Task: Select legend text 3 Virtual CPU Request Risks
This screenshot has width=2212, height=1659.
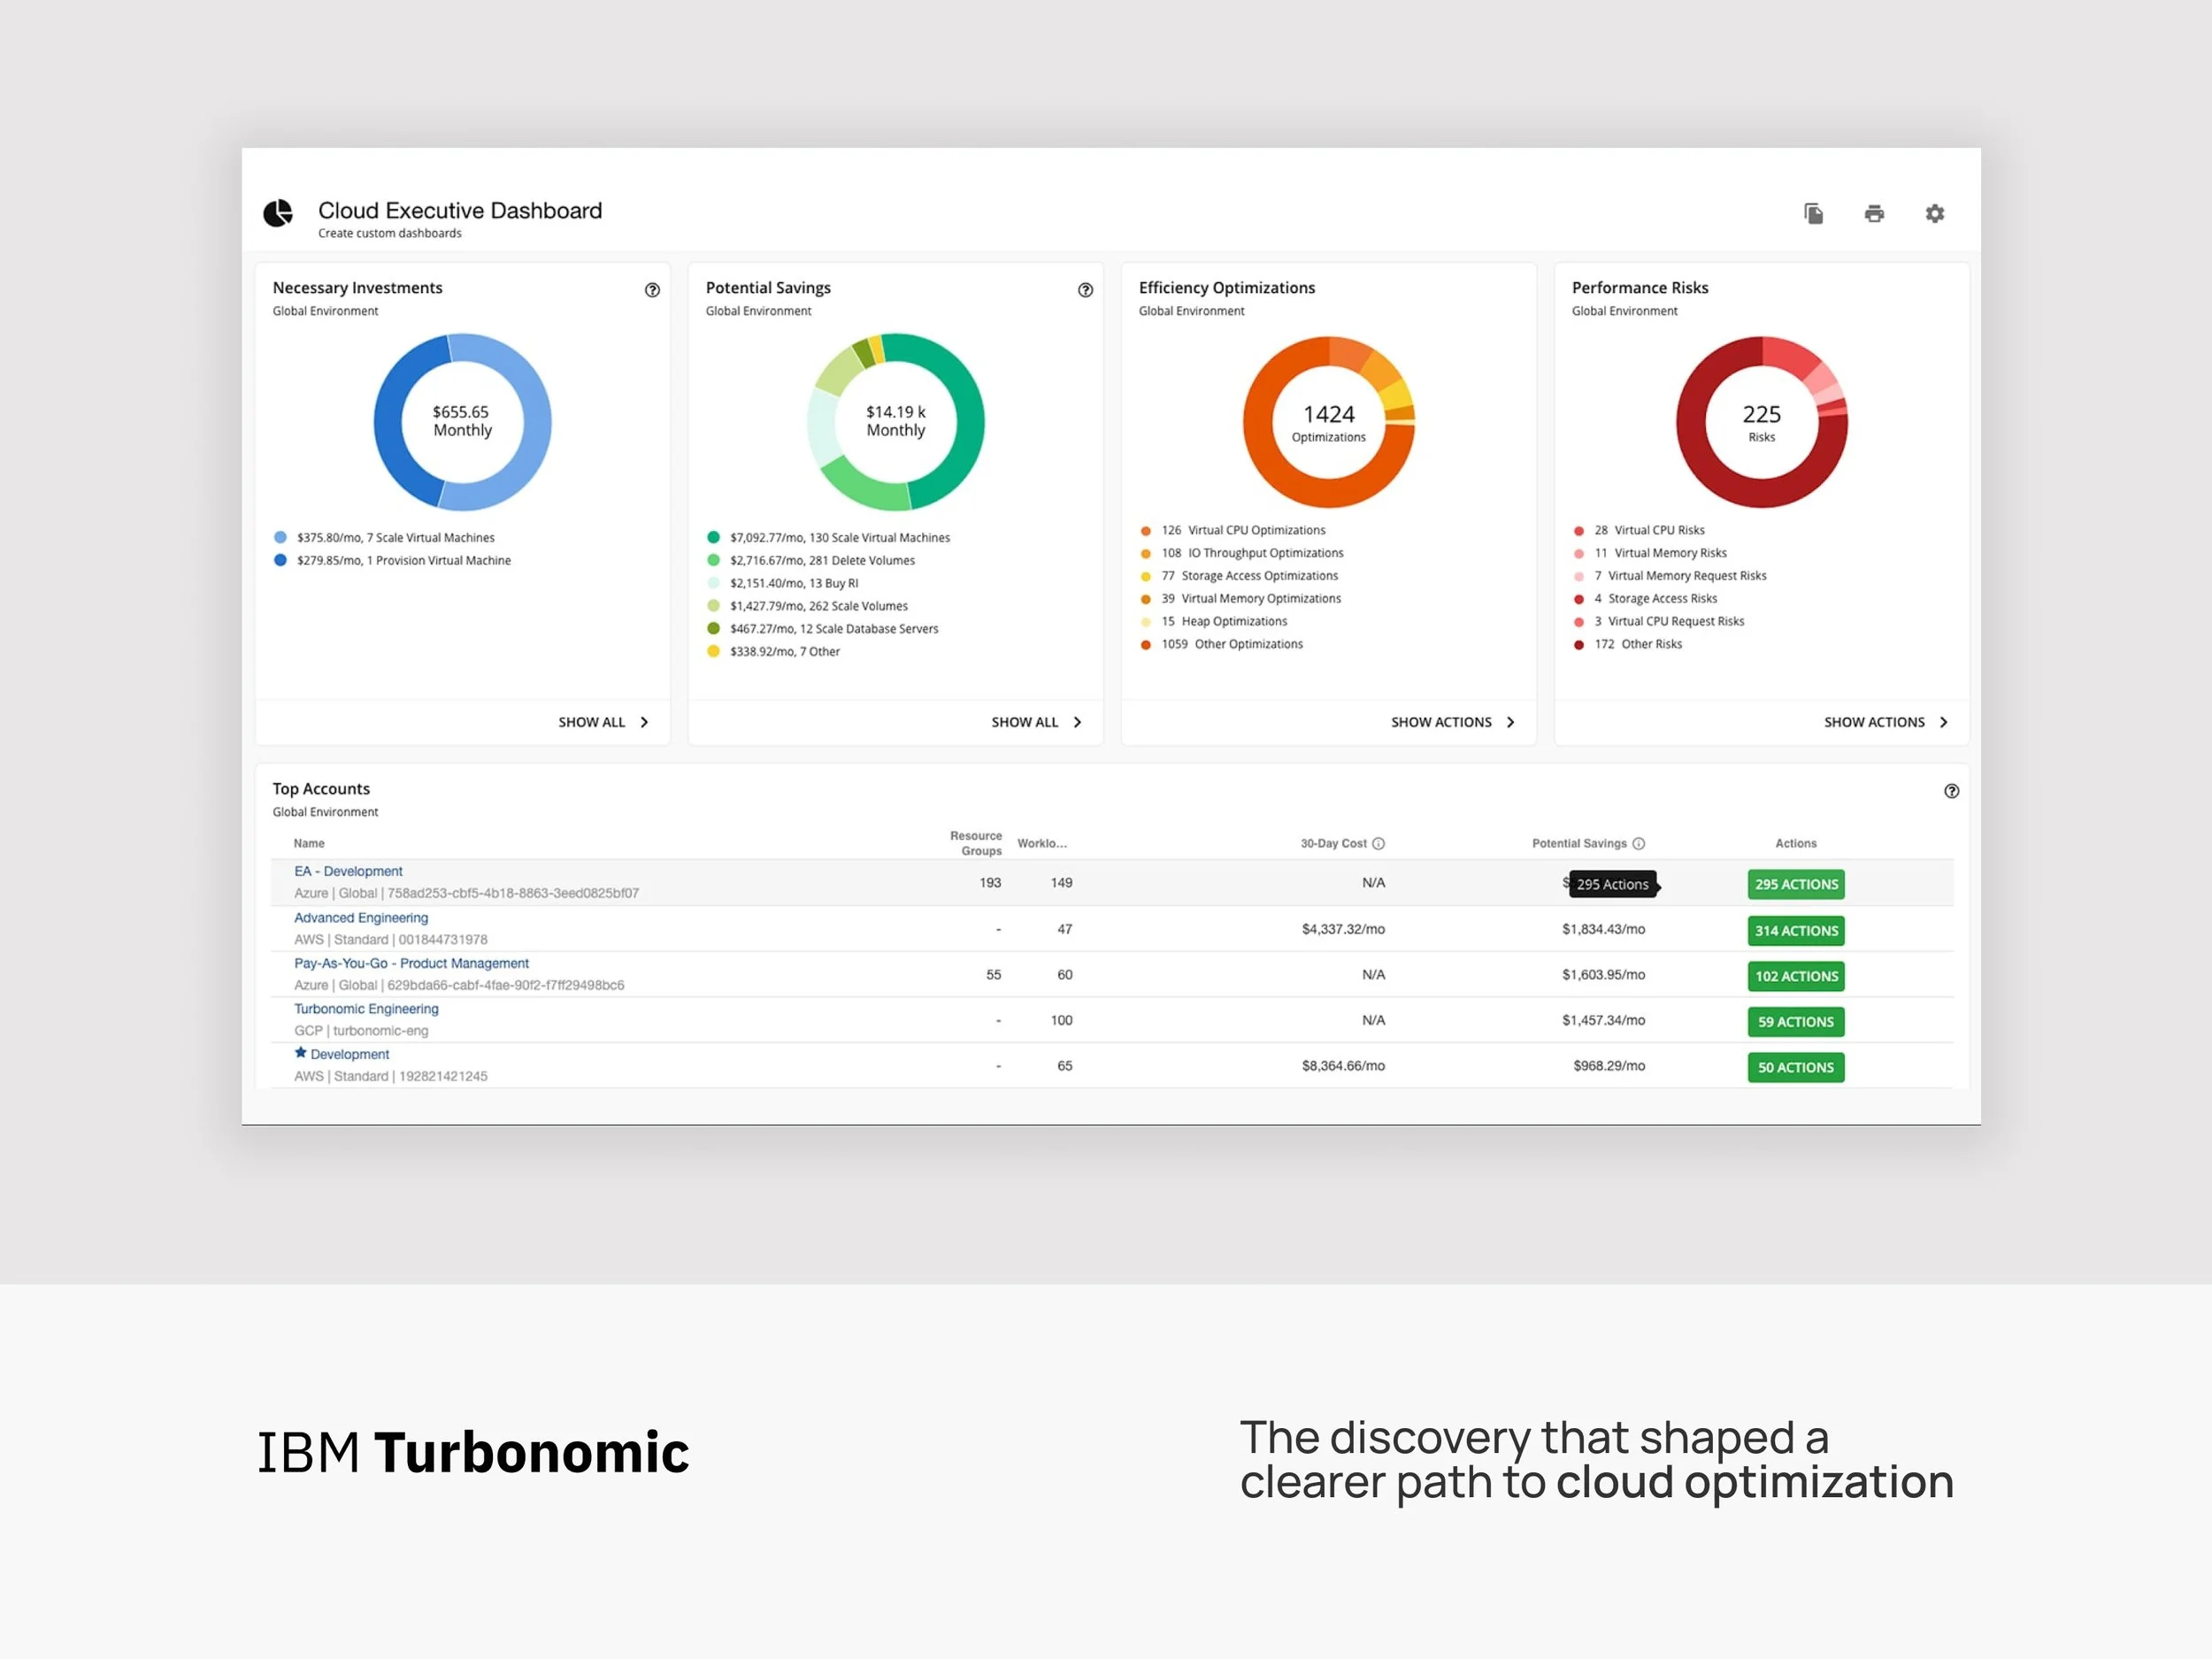Action: (1669, 621)
